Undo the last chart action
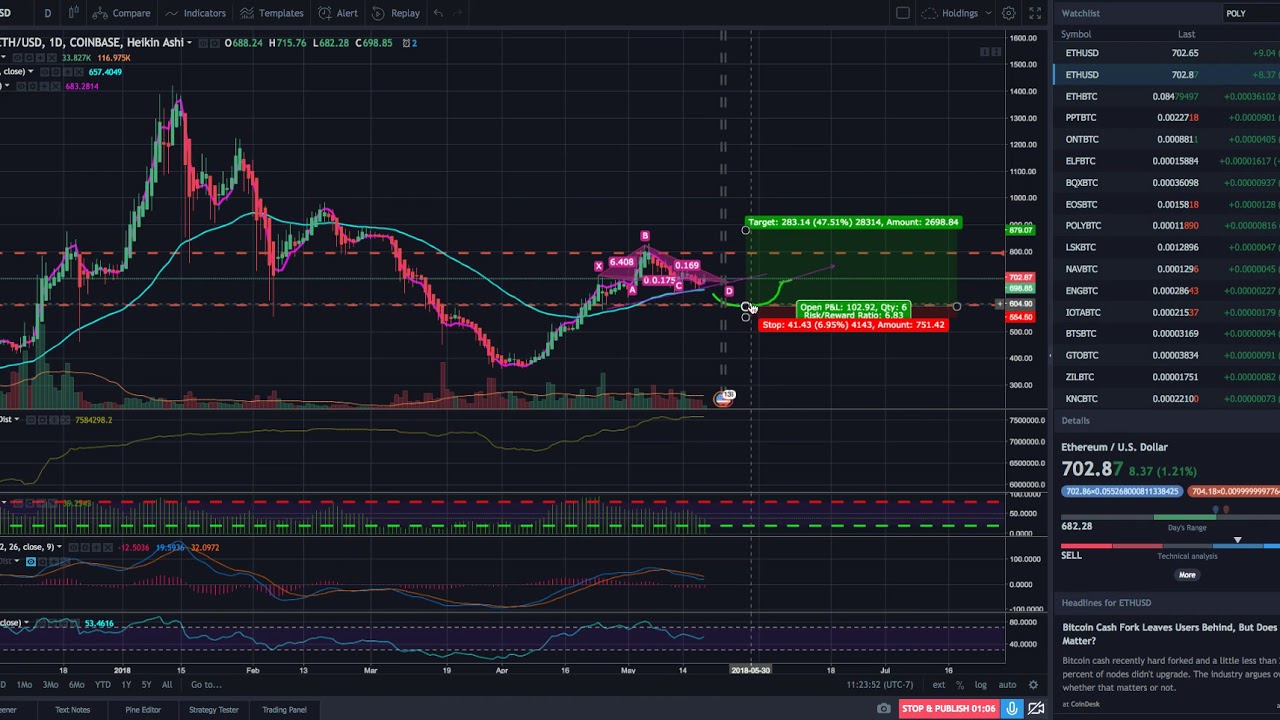This screenshot has width=1280, height=720. [x=438, y=13]
